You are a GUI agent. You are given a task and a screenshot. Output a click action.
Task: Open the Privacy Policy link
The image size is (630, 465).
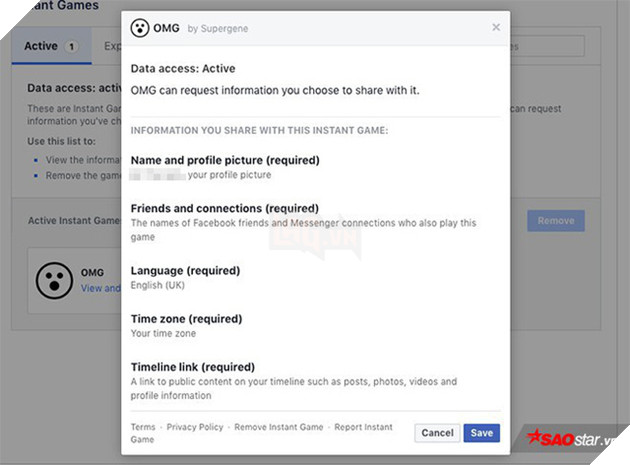click(x=195, y=427)
